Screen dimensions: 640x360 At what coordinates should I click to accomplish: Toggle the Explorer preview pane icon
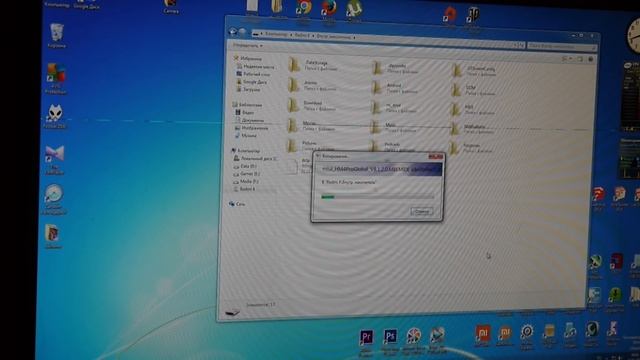point(580,59)
